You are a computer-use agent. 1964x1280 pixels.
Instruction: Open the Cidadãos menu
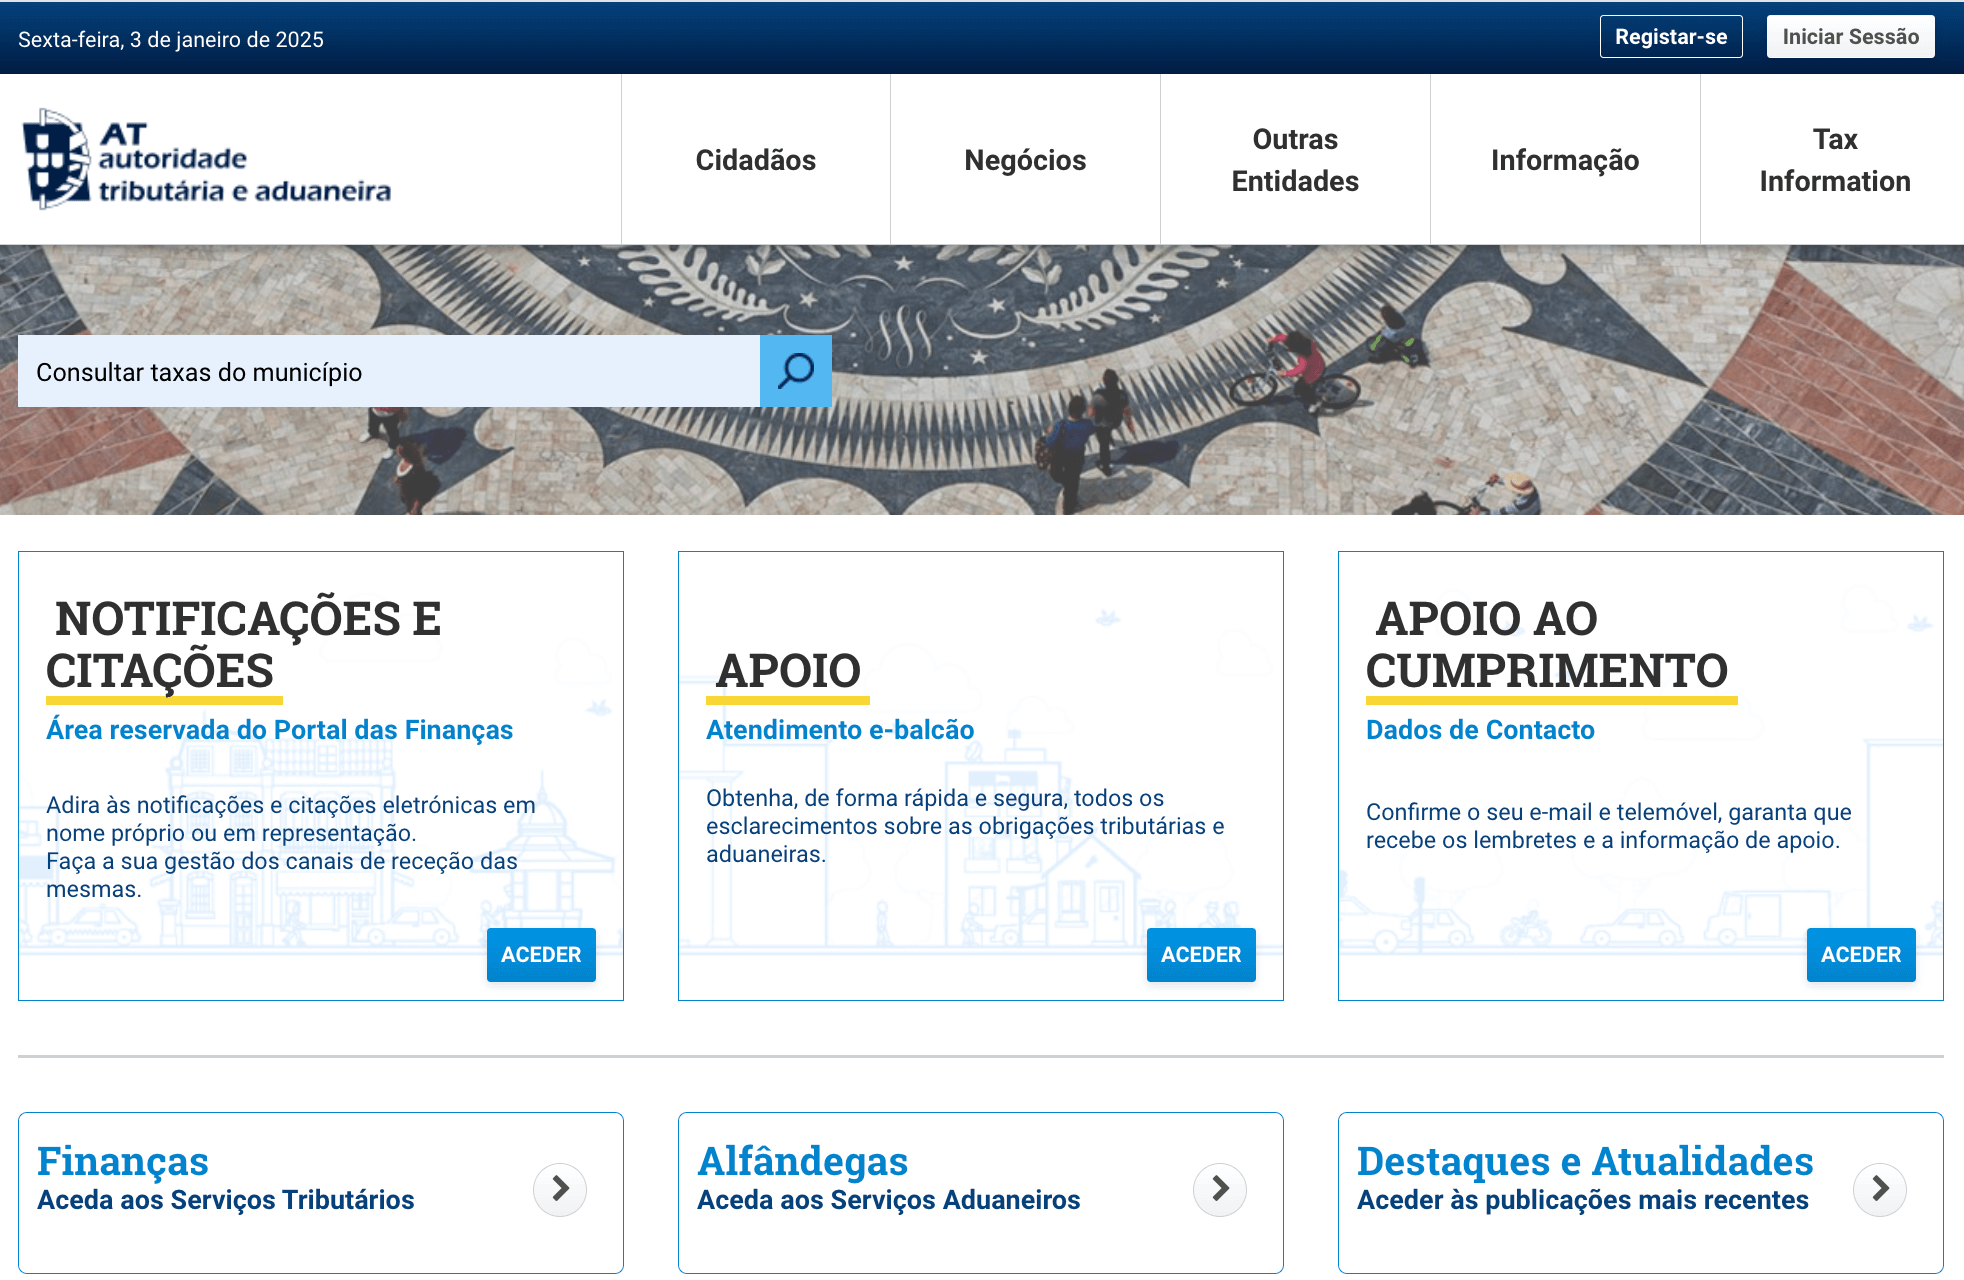tap(755, 160)
